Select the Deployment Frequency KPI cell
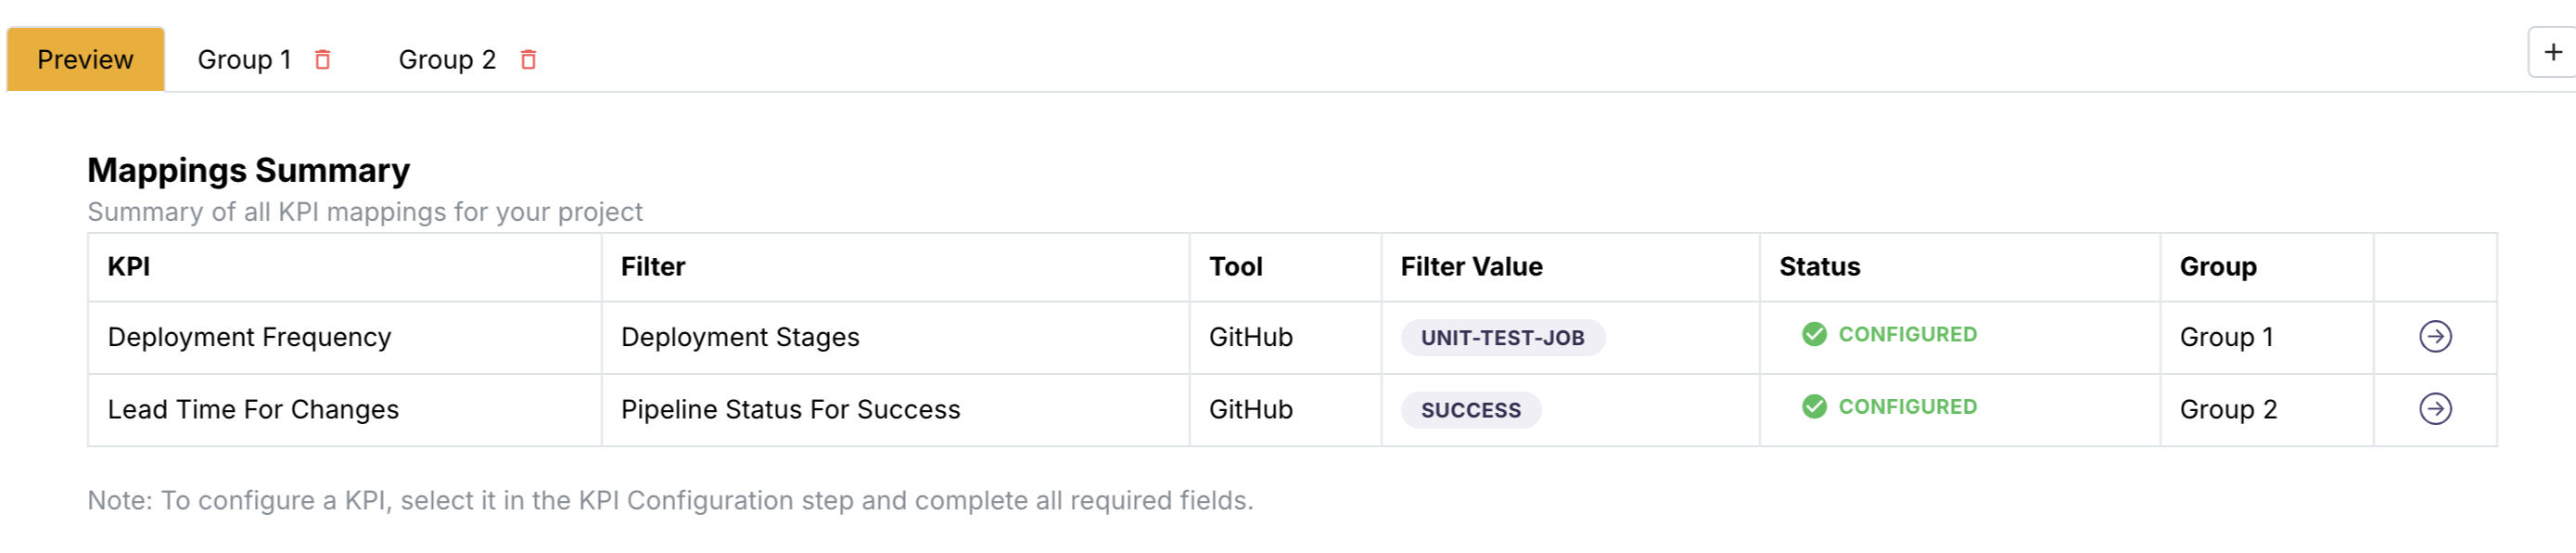 click(249, 338)
